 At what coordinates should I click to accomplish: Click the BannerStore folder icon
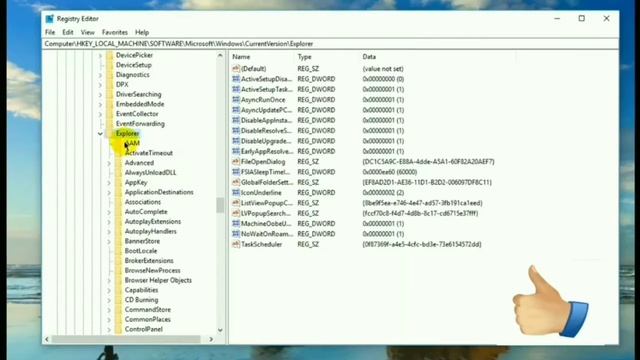(118, 241)
